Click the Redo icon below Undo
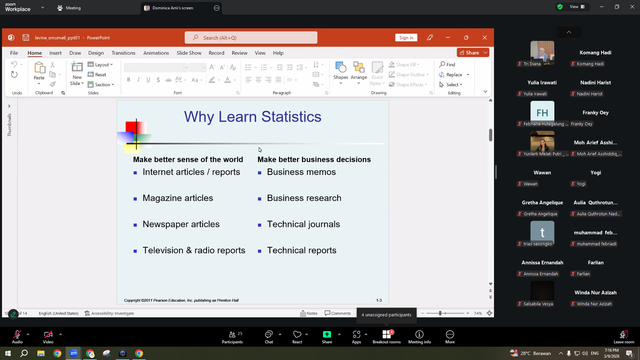 click(x=14, y=75)
